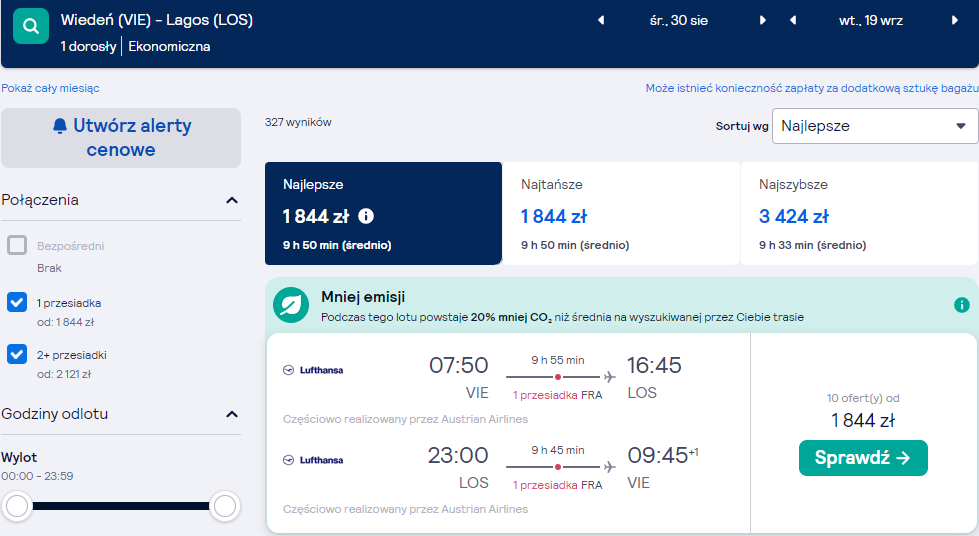This screenshot has height=536, width=979.
Task: Click the green search magnifier icon
Action: click(31, 26)
